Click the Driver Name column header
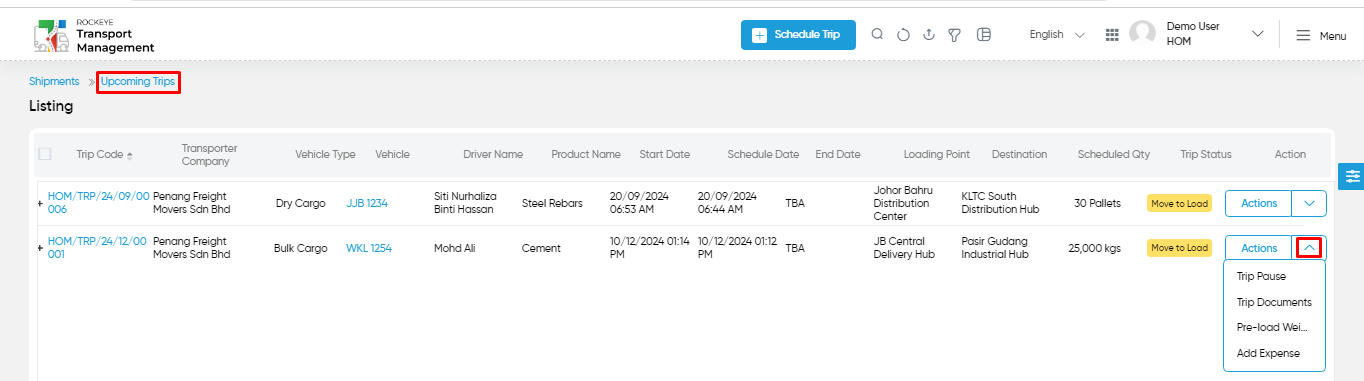This screenshot has width=1364, height=381. click(x=493, y=154)
